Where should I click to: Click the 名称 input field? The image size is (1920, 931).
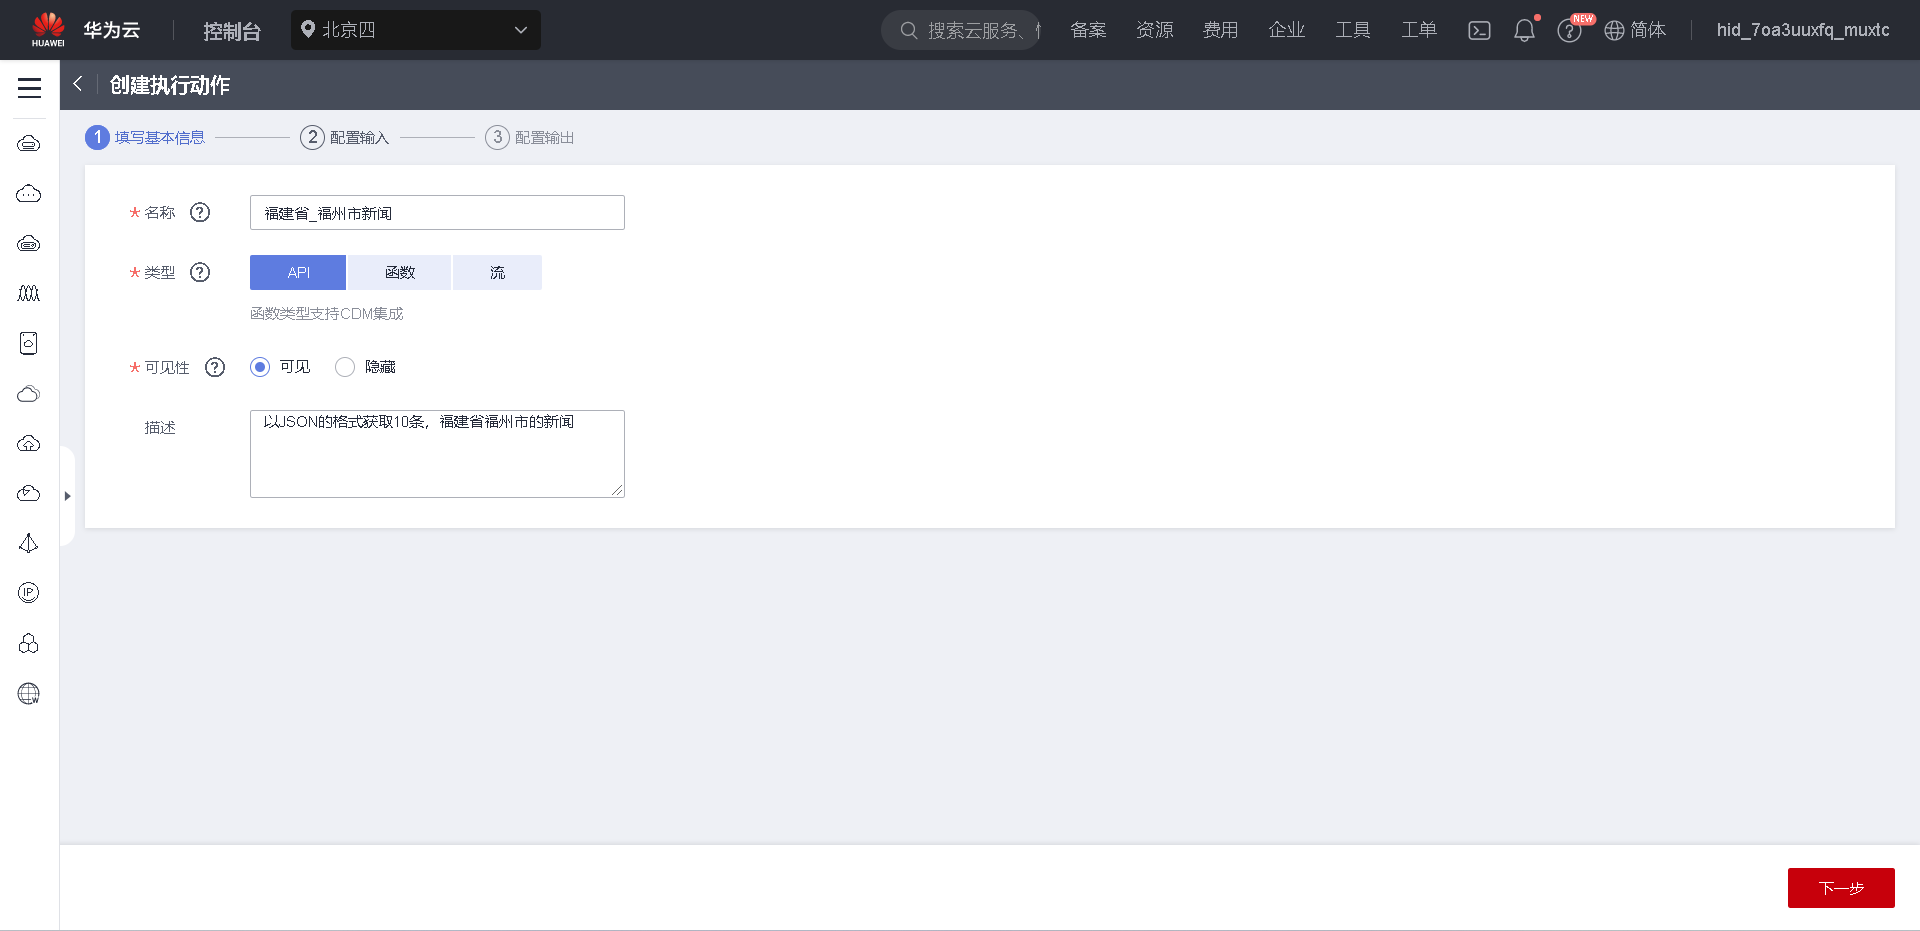point(437,212)
